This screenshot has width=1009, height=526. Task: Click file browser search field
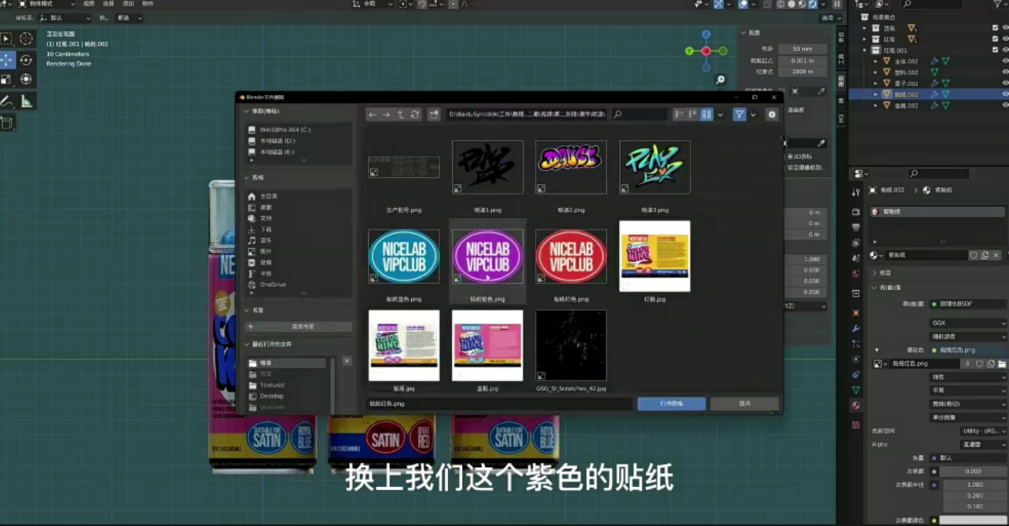click(639, 115)
